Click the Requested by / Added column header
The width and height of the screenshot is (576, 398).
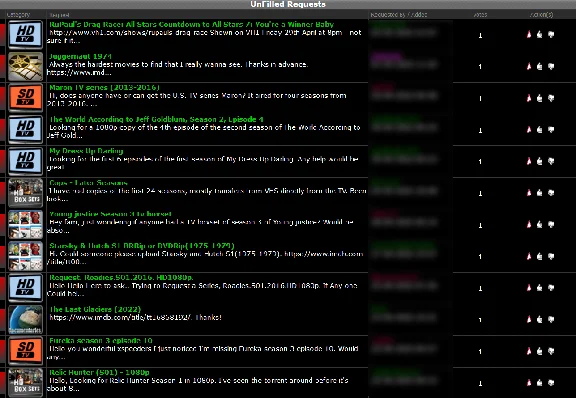click(399, 15)
